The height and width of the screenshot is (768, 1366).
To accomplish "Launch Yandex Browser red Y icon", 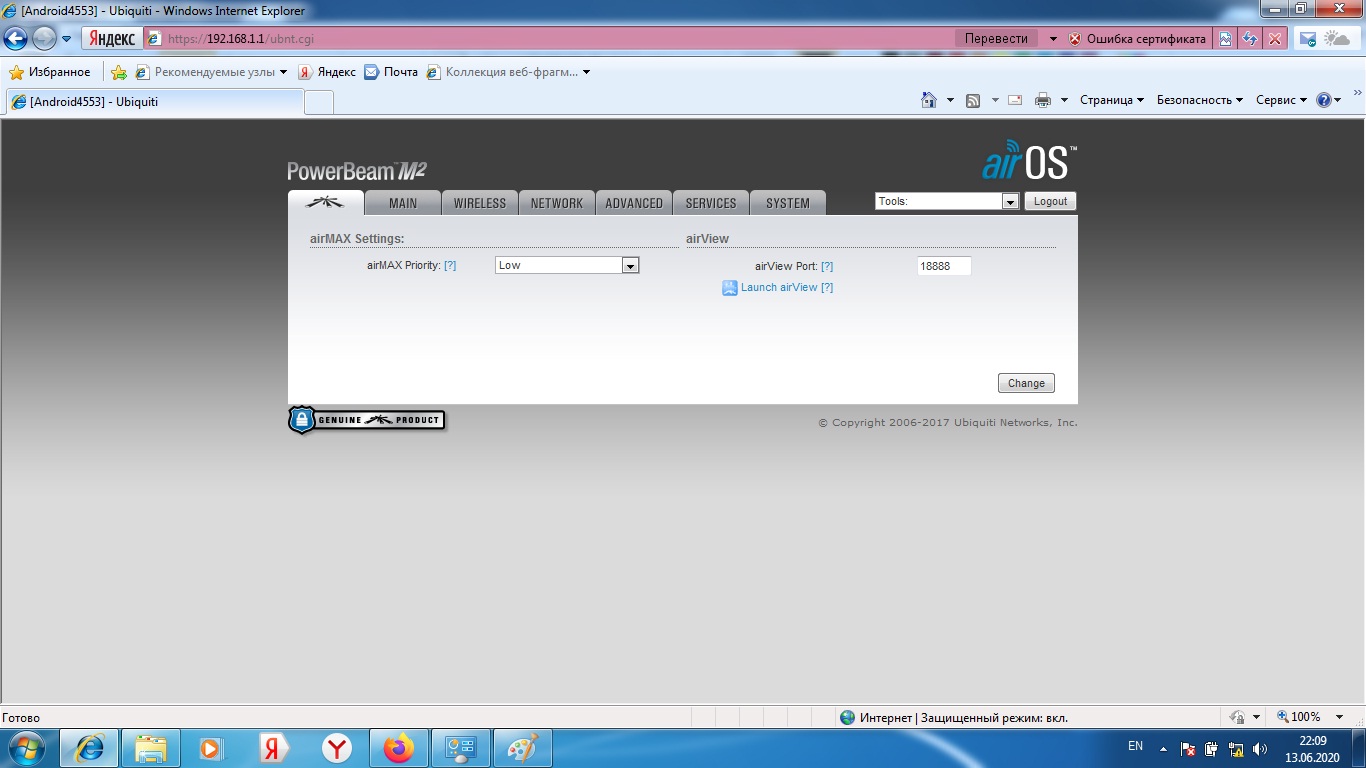I will [x=337, y=748].
